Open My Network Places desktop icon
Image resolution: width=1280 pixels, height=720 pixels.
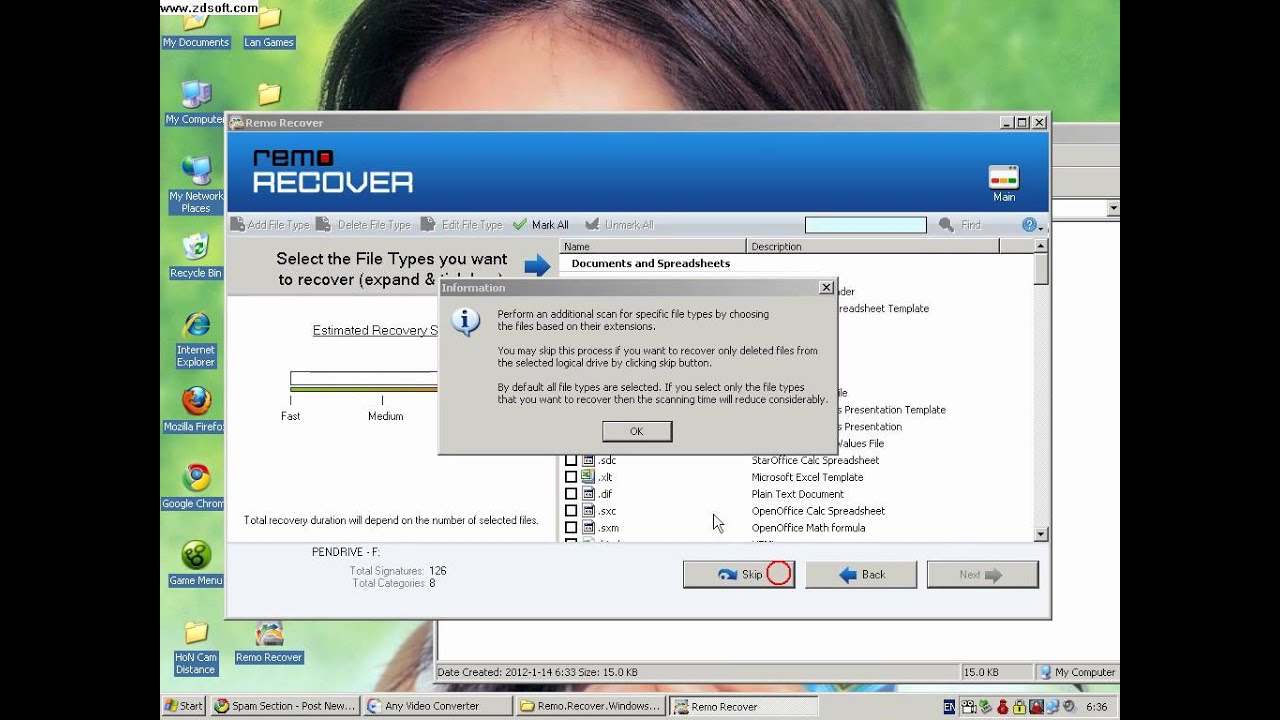[x=196, y=184]
